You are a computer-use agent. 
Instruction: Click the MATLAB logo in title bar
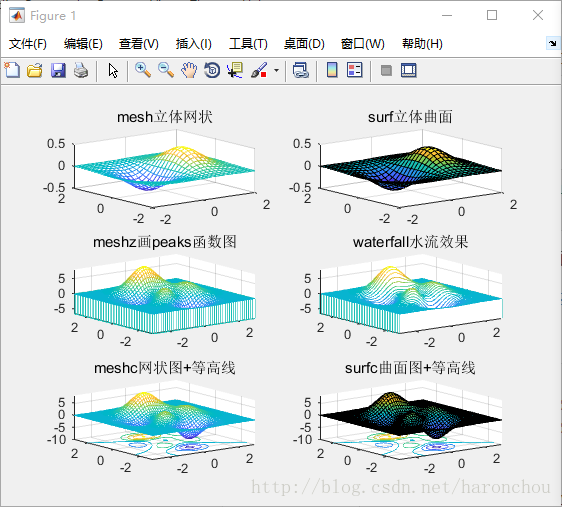16,16
